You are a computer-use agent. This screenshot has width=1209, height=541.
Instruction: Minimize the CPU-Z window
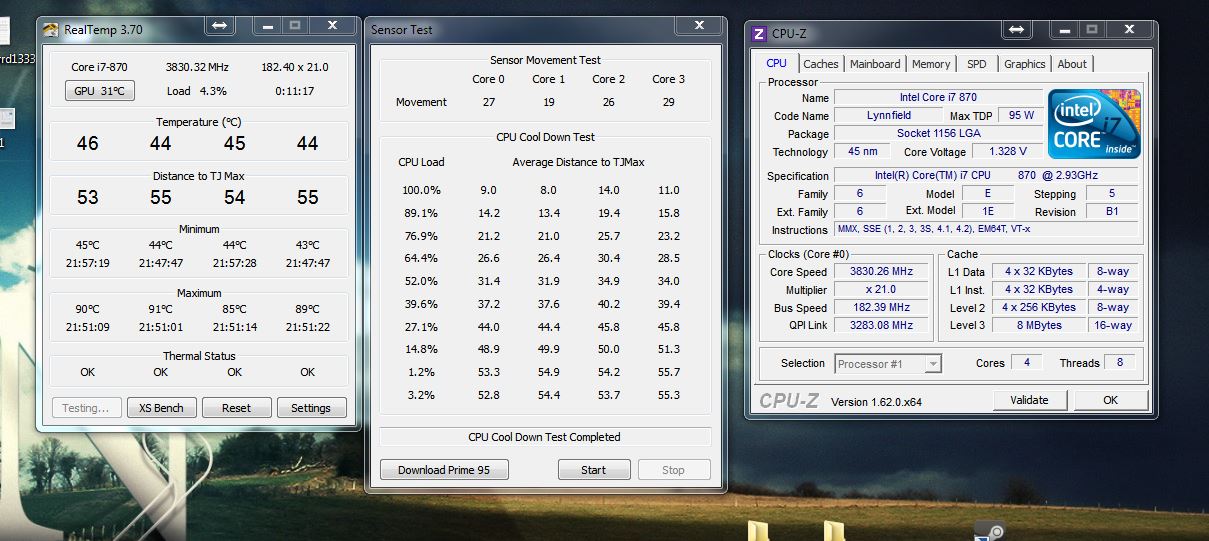1066,30
